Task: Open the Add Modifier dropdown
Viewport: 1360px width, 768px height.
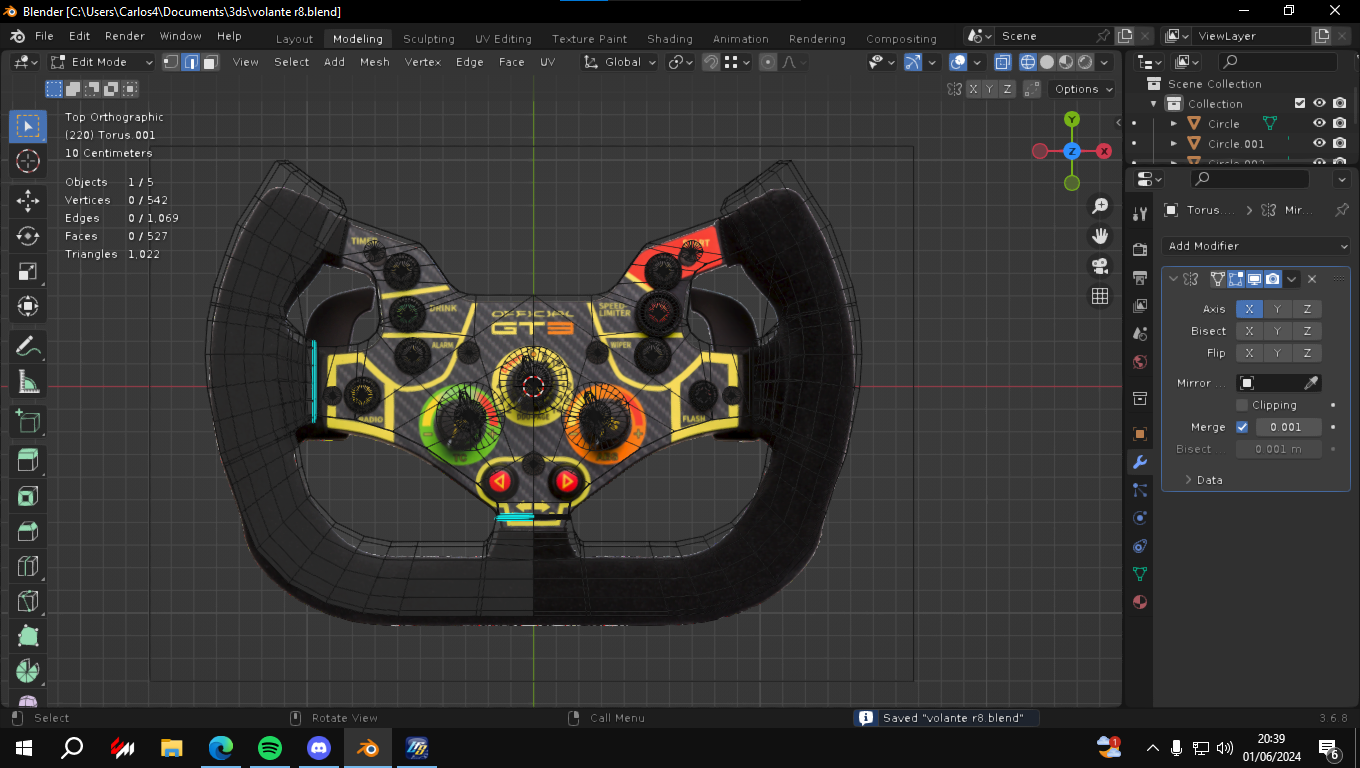Action: click(x=1257, y=246)
